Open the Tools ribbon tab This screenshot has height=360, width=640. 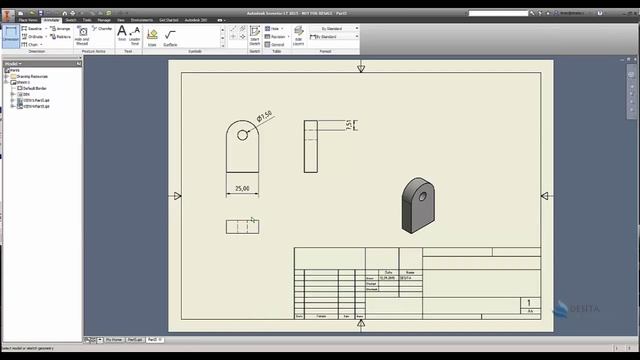87,20
